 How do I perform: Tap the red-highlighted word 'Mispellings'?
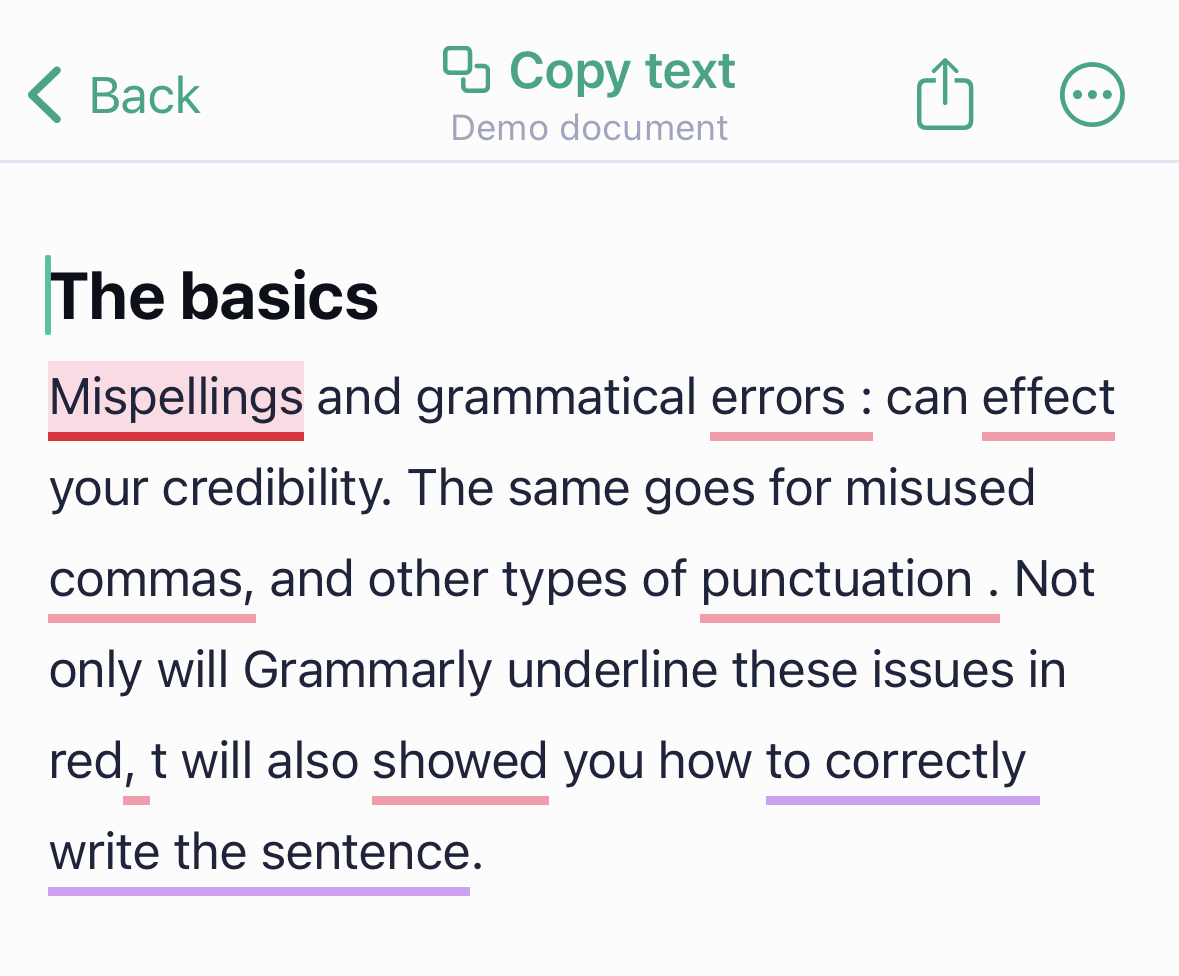click(175, 399)
